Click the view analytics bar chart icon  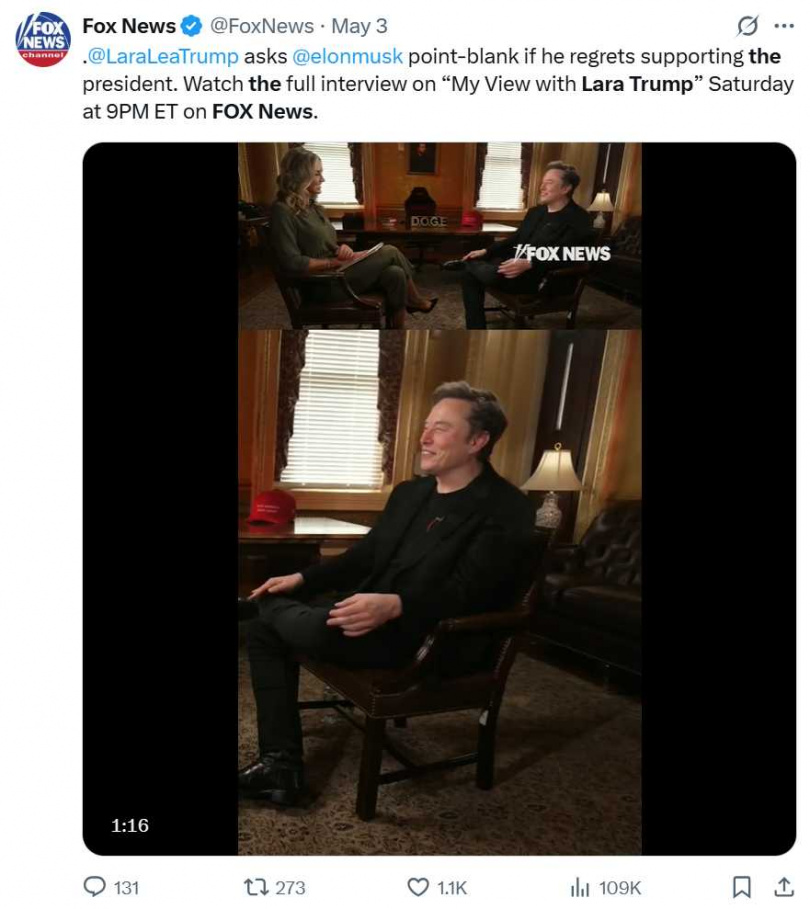click(580, 886)
